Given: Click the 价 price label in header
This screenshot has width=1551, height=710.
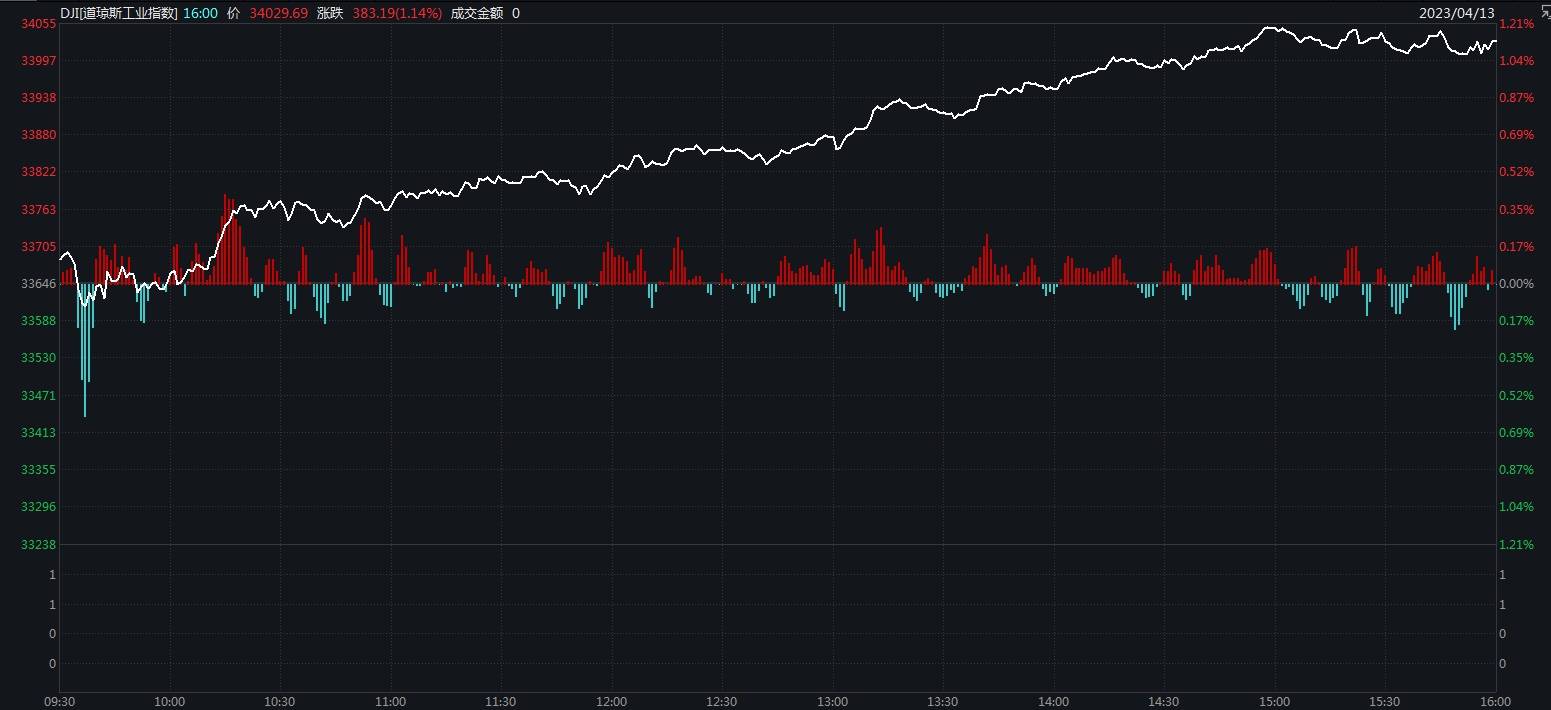Looking at the screenshot, I should 233,13.
